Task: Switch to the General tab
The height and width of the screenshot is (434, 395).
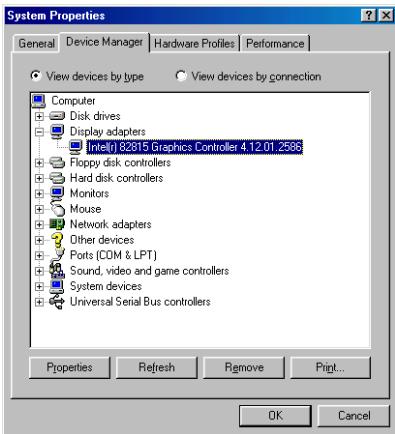Action: coord(36,43)
